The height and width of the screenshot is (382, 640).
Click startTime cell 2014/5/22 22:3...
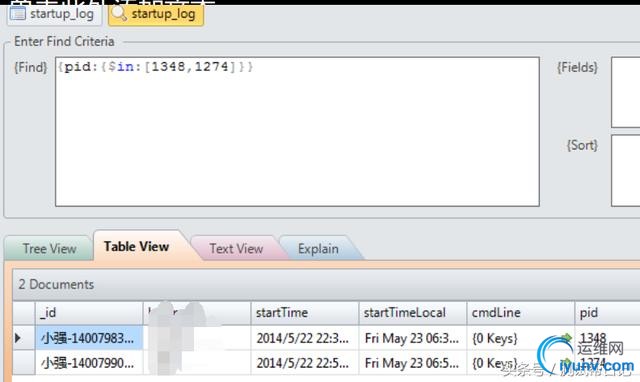coord(305,338)
